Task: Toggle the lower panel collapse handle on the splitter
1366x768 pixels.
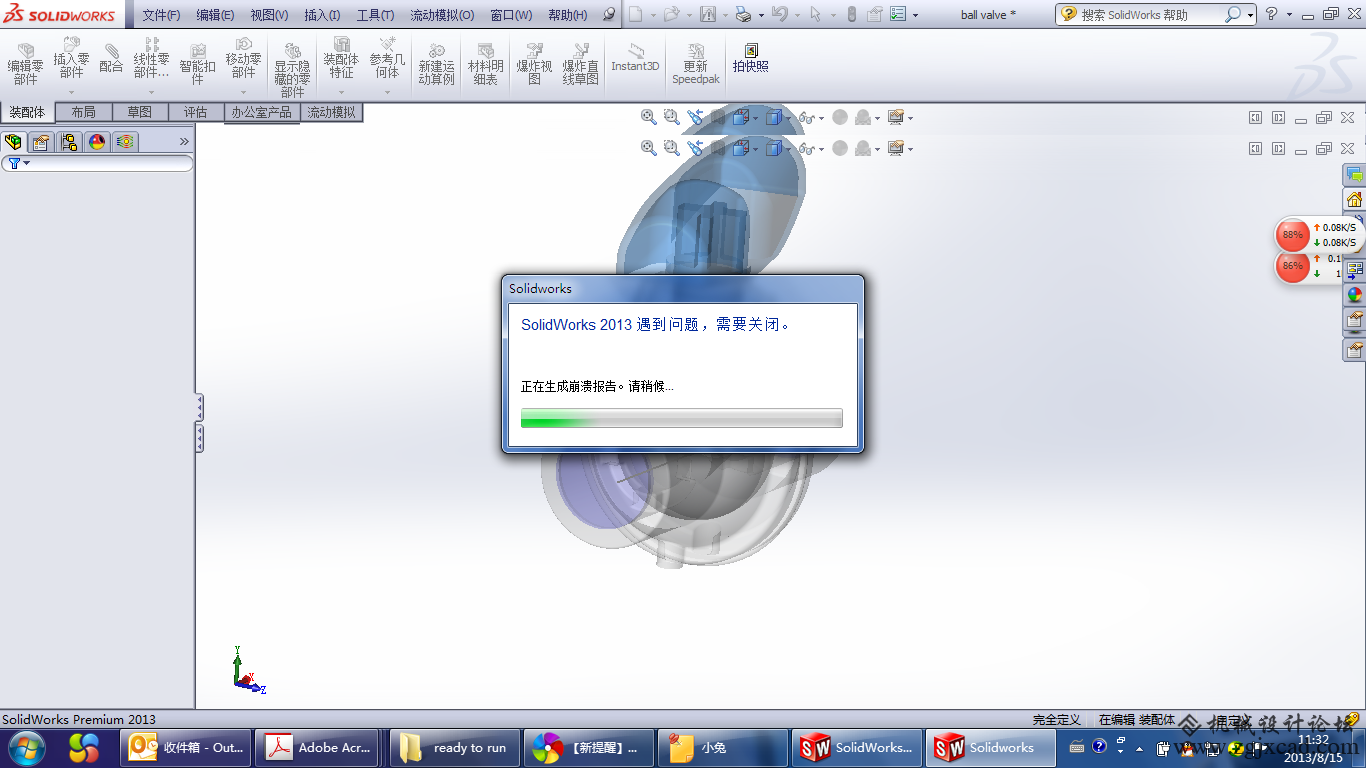Action: [200, 438]
